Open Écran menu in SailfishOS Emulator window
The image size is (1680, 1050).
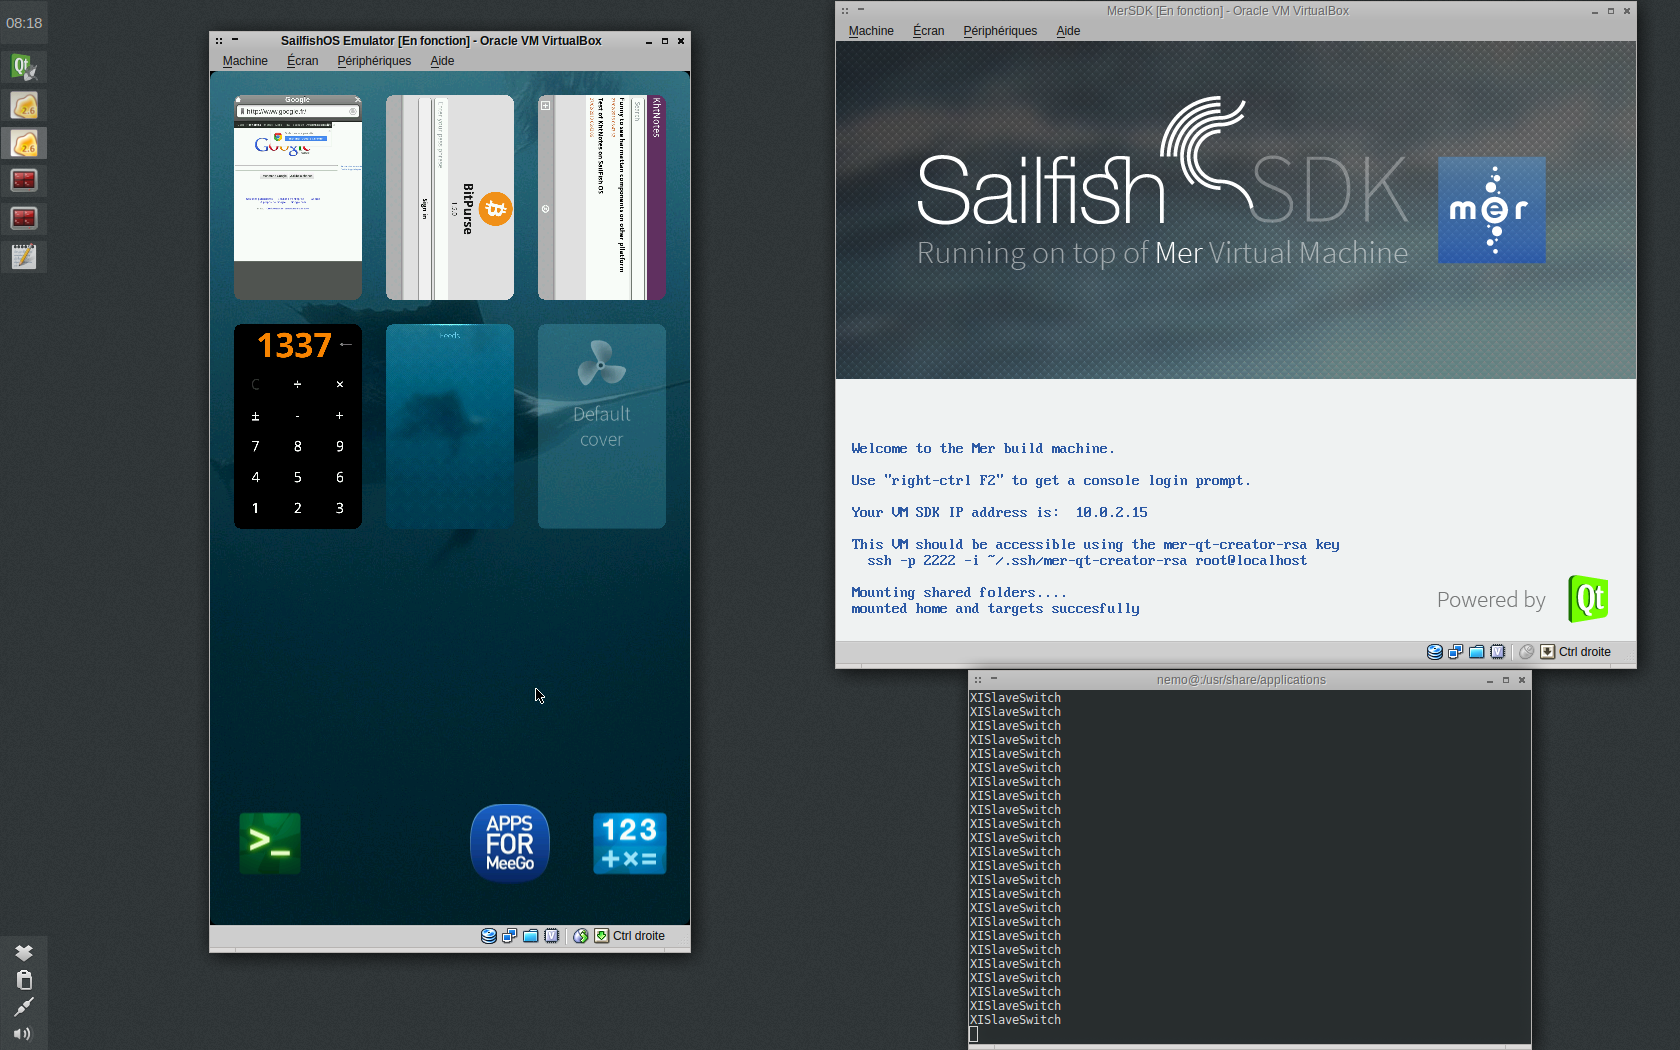(303, 61)
